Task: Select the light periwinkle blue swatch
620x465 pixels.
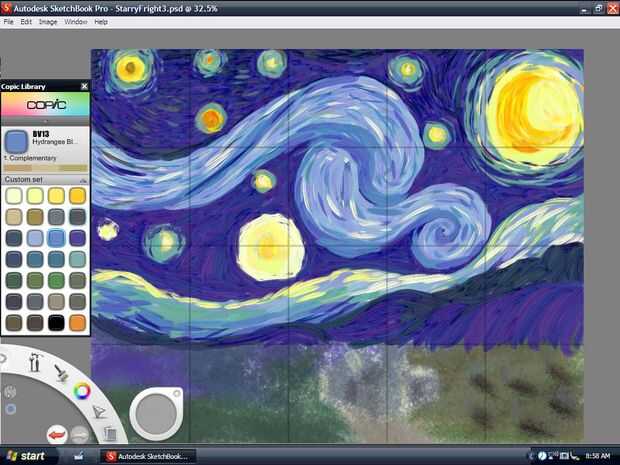Action: coord(35,238)
